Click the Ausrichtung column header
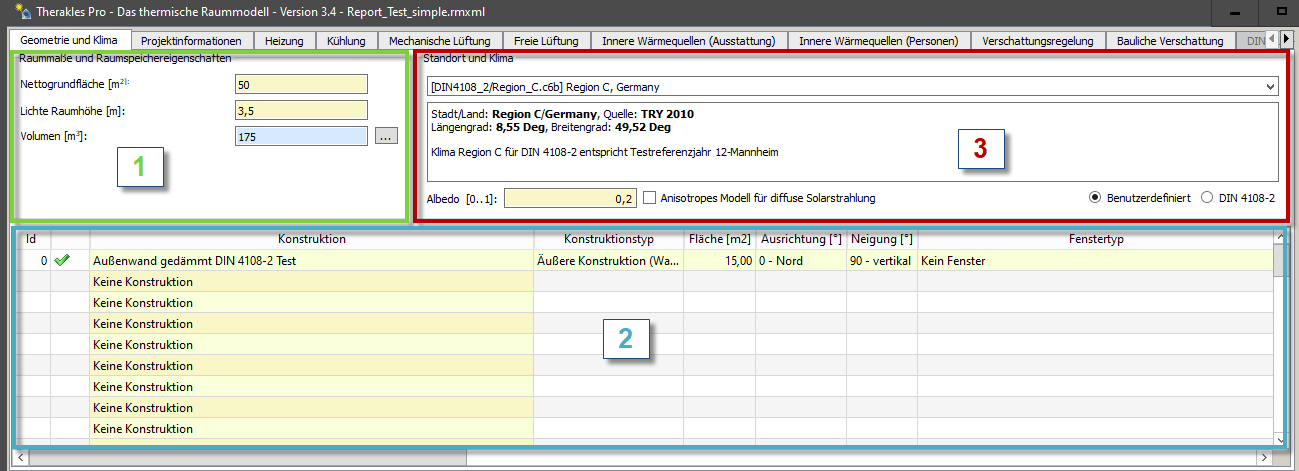 coord(801,239)
